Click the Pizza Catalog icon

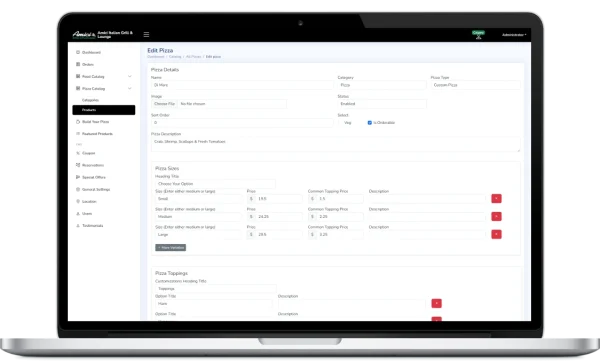(78, 88)
